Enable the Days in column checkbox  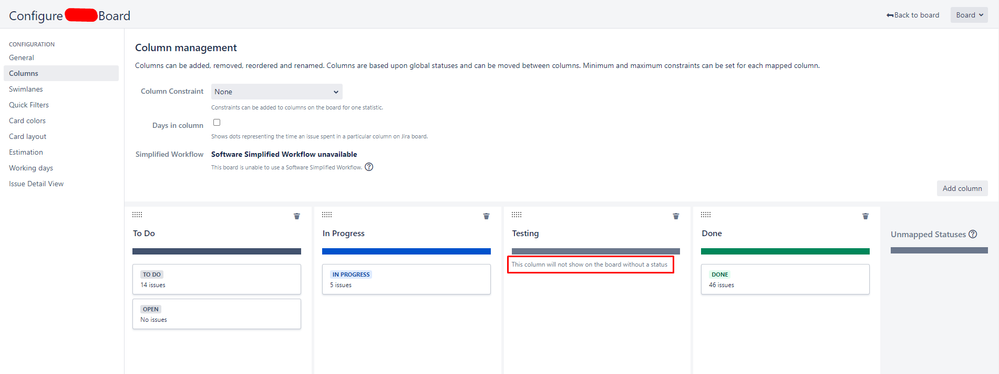(x=217, y=122)
